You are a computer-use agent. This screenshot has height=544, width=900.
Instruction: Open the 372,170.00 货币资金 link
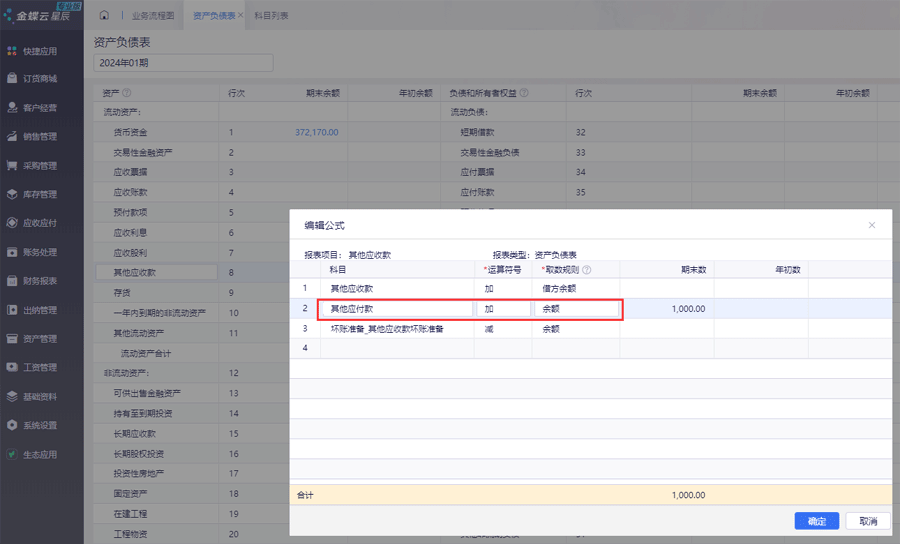point(316,132)
